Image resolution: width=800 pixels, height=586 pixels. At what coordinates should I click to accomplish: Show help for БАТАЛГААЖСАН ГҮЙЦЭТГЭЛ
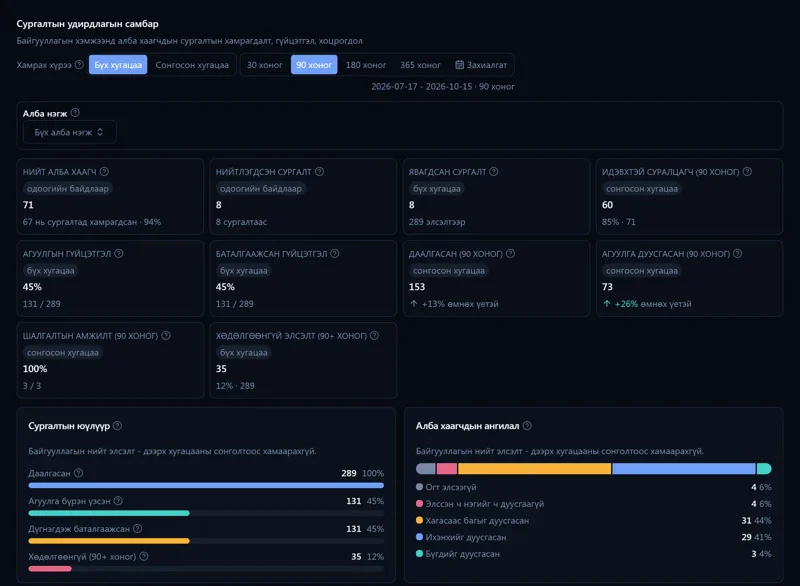tap(335, 253)
